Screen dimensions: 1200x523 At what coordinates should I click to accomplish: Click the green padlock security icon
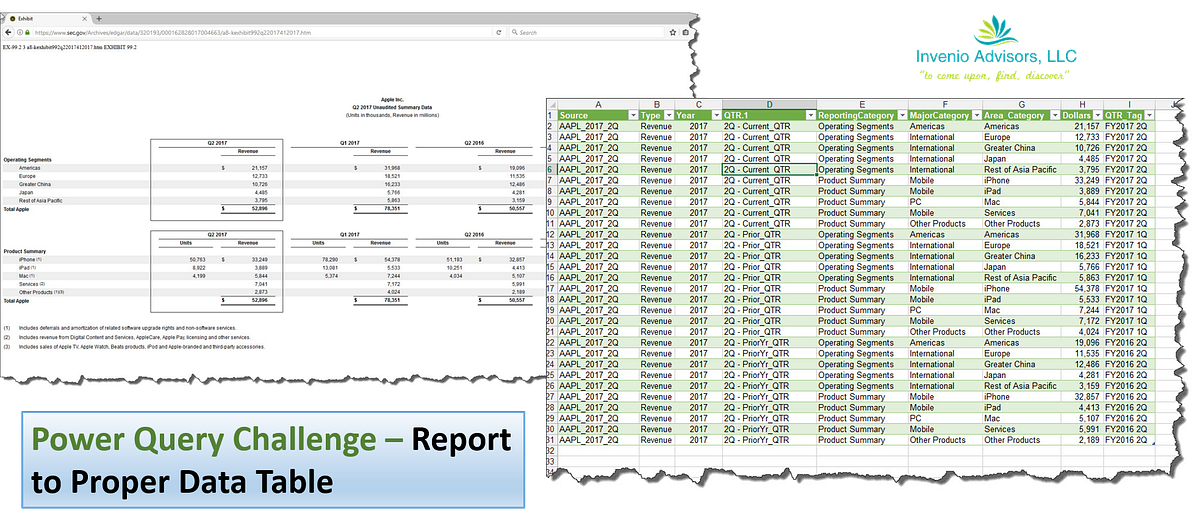point(27,33)
